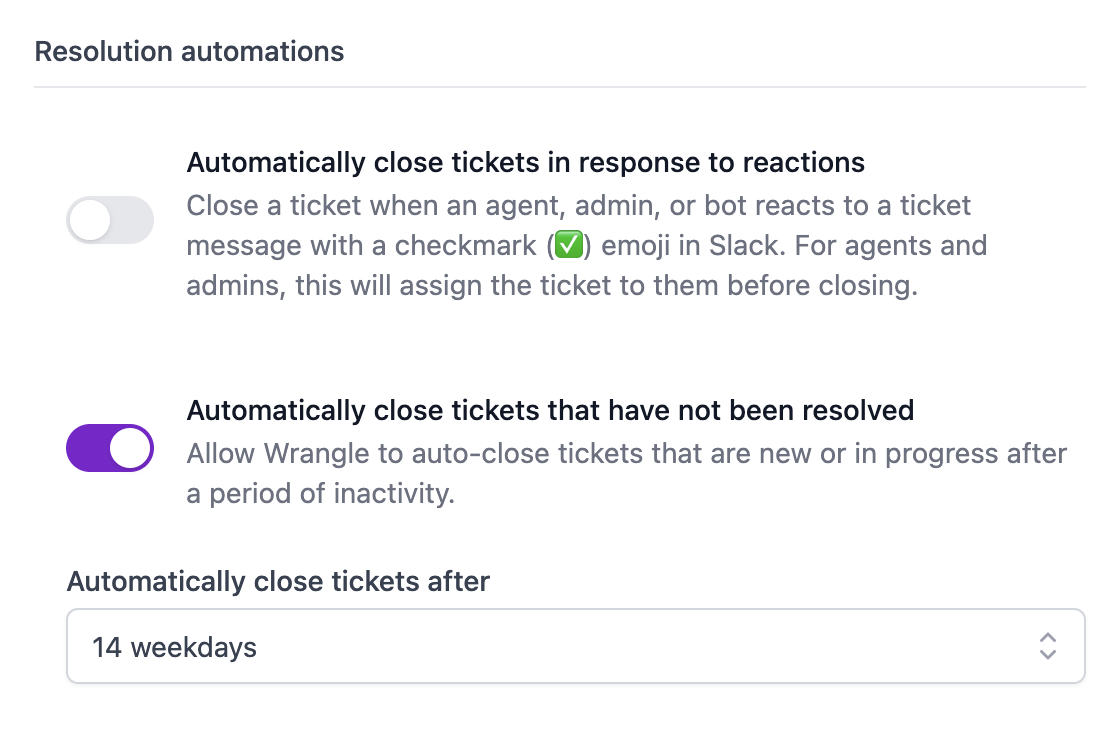Click the green checkmark emoji

568,246
